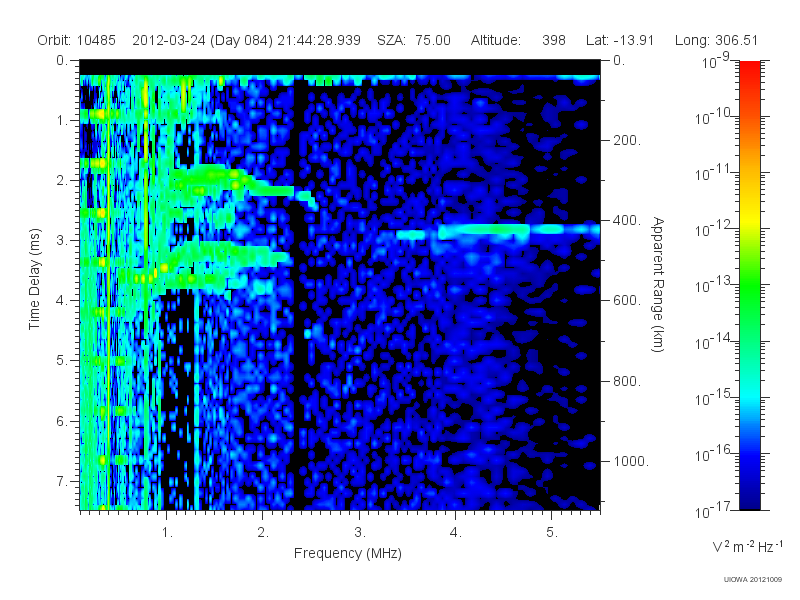800x600 pixels.
Task: Click frequency tick label 2.
Action: pos(263,532)
